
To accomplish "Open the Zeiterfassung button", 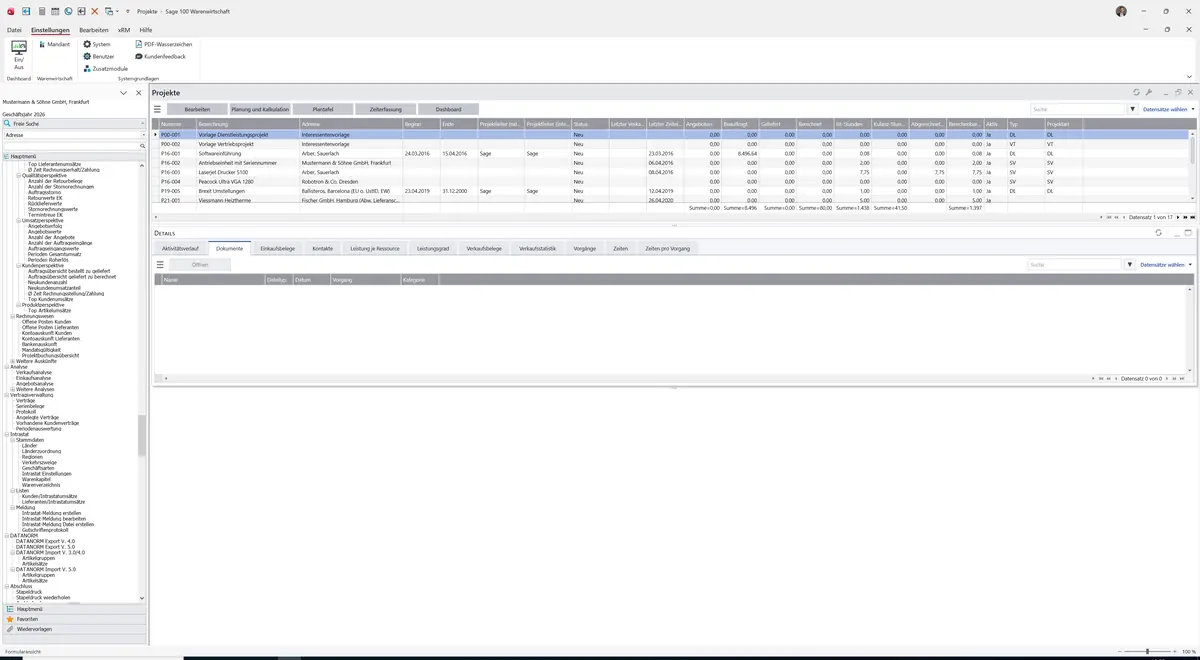I will (386, 109).
